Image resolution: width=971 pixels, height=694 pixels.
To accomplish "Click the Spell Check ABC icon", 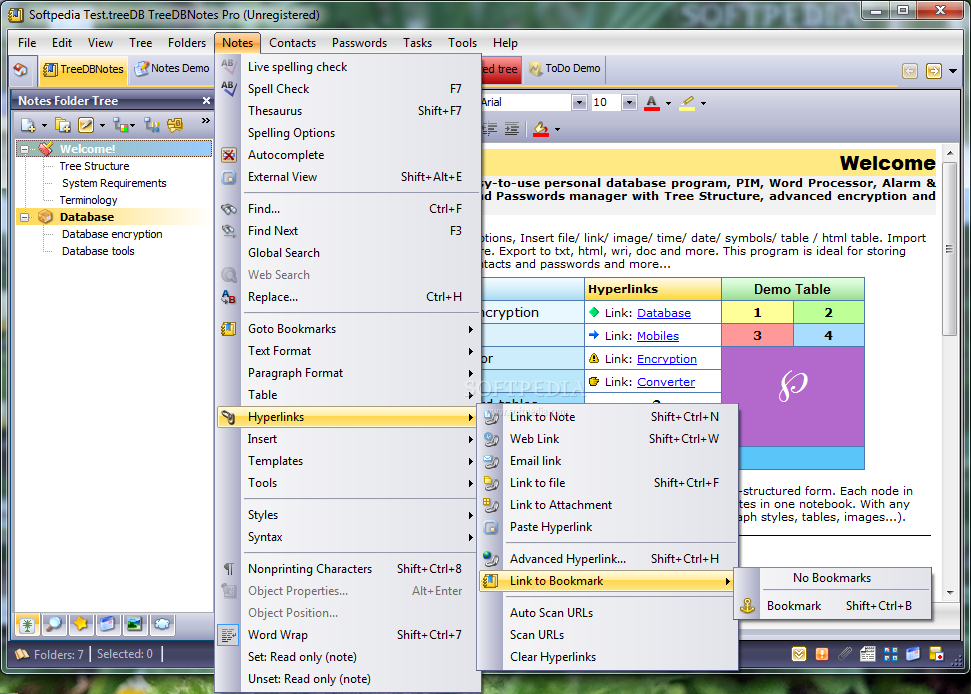I will tap(229, 89).
